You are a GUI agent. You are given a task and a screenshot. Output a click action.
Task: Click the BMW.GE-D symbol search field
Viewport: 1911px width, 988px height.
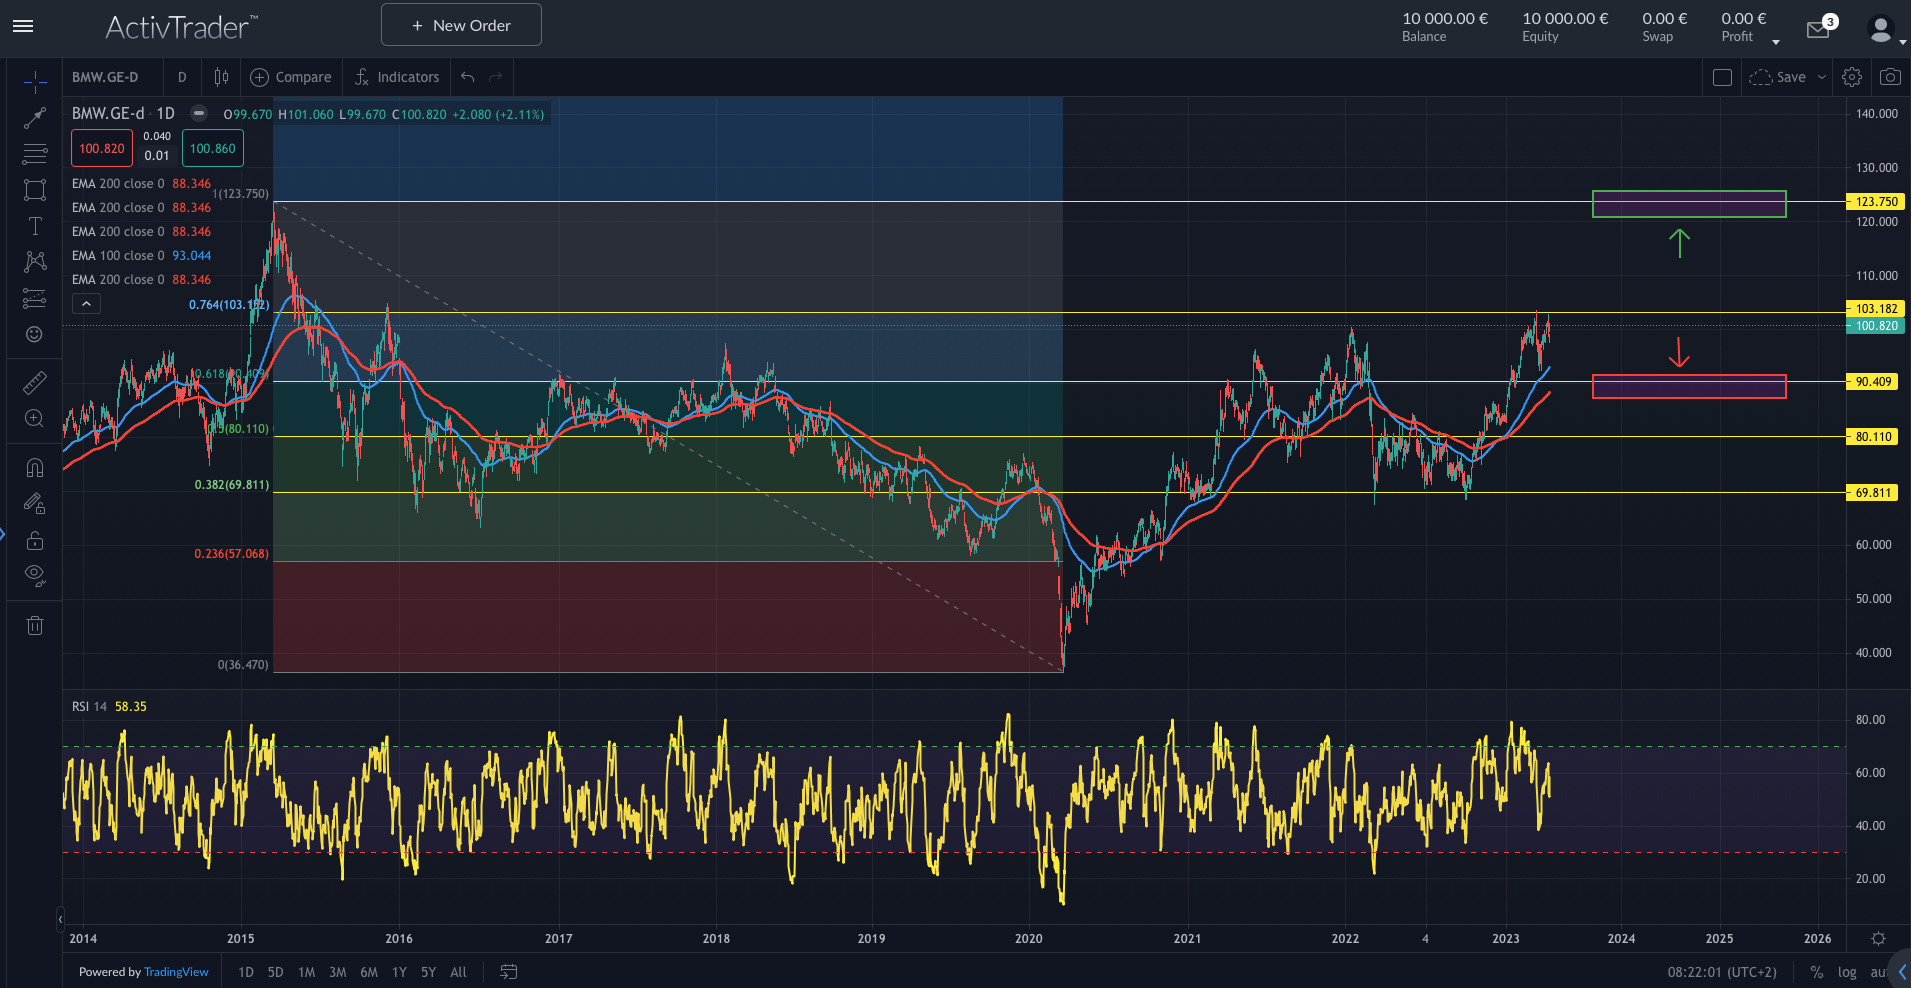106,77
